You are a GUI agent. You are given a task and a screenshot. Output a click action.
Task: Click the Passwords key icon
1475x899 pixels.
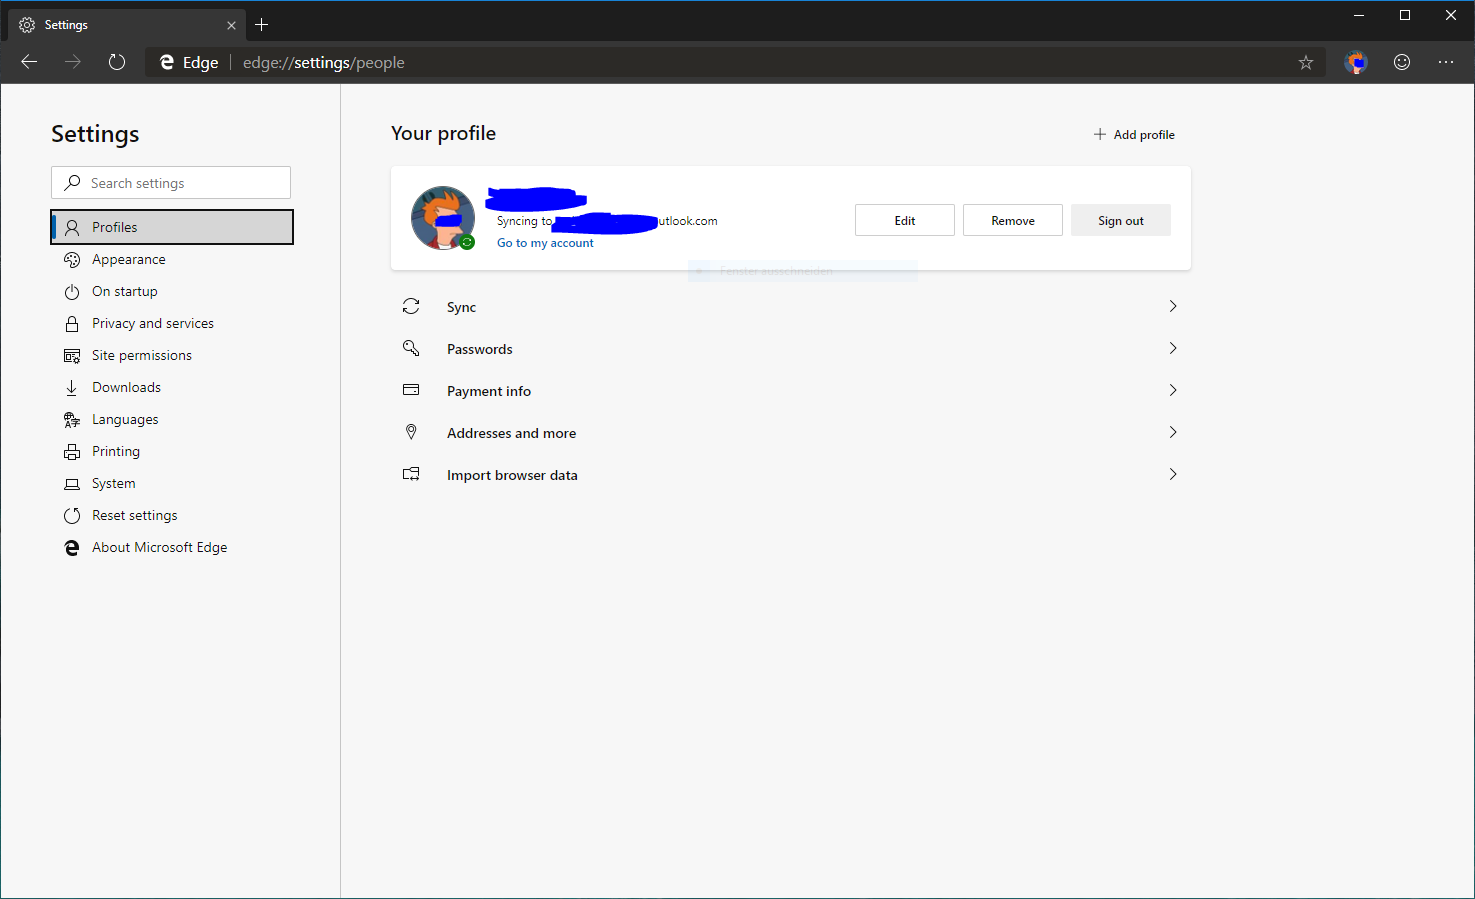[411, 349]
